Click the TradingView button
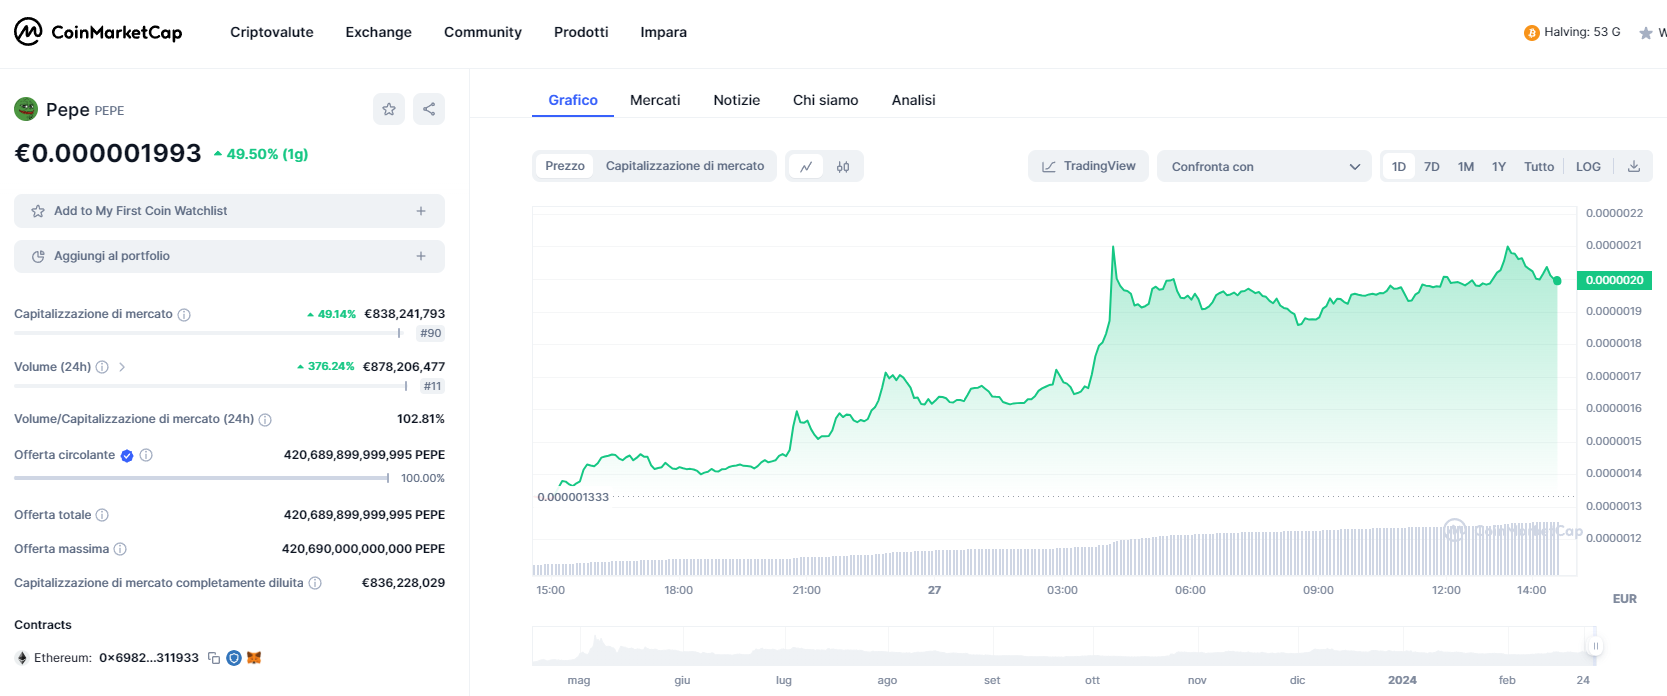Image resolution: width=1667 pixels, height=696 pixels. click(1088, 166)
